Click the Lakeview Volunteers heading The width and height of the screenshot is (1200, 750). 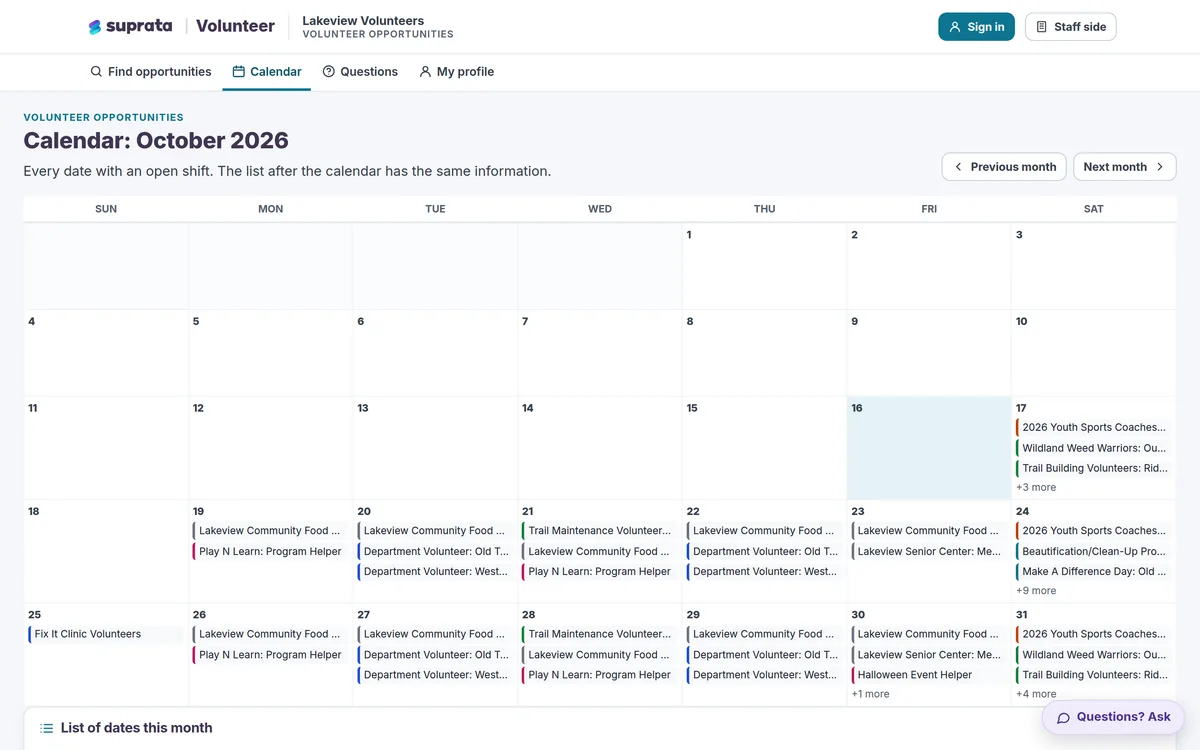pyautogui.click(x=363, y=20)
